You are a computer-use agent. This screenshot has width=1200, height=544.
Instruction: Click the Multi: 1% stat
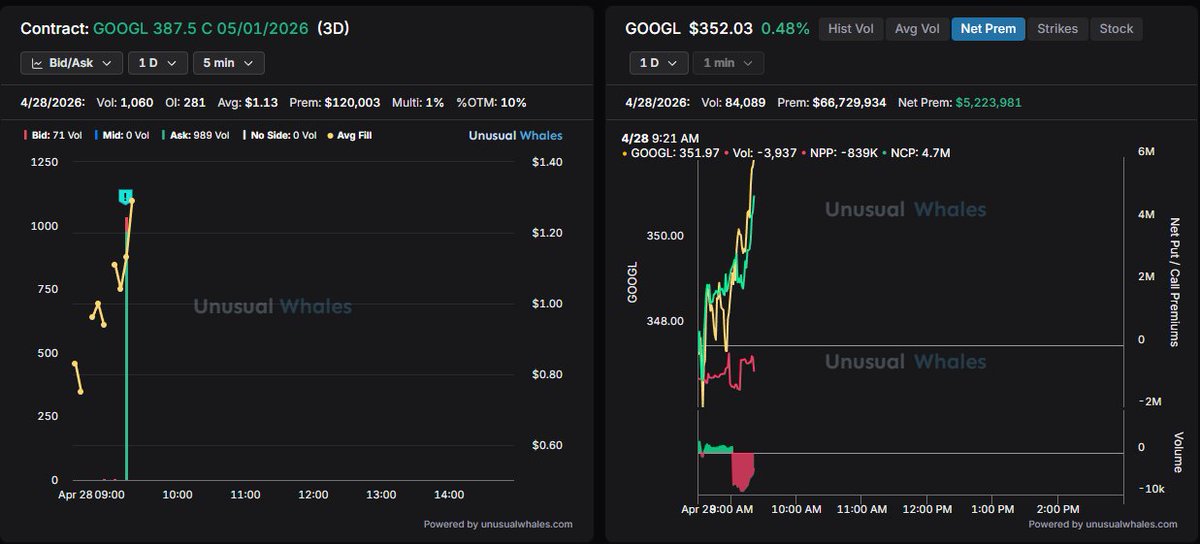pyautogui.click(x=418, y=102)
